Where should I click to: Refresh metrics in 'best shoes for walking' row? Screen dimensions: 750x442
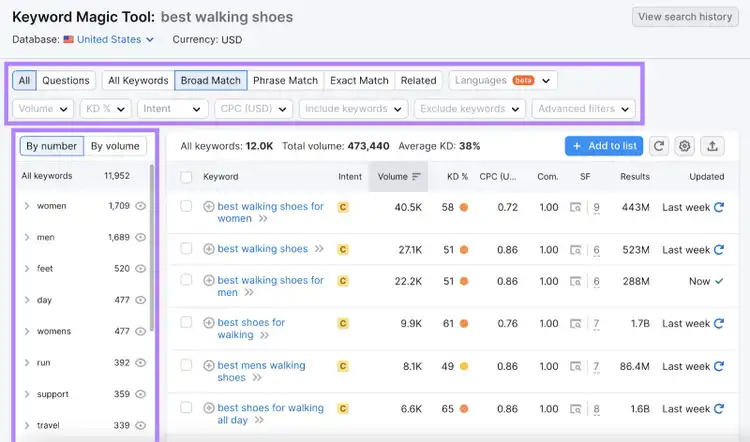(x=718, y=324)
